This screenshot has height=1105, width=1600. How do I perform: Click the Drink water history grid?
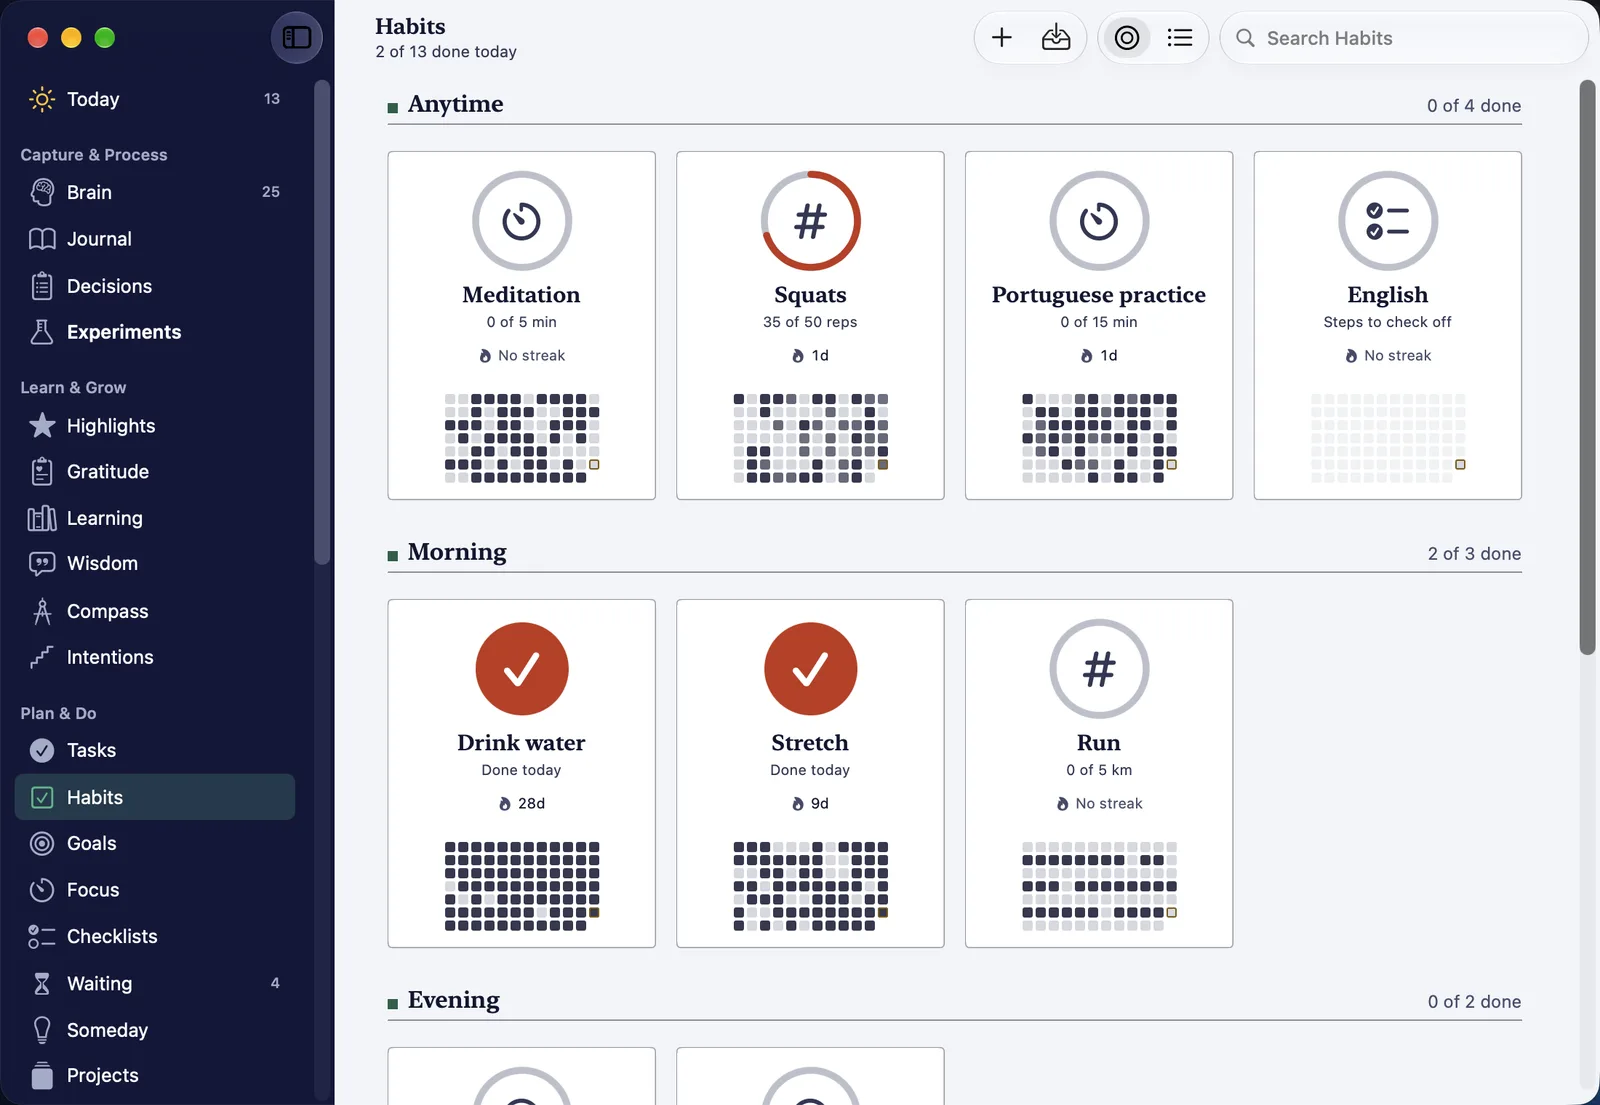tap(522, 886)
